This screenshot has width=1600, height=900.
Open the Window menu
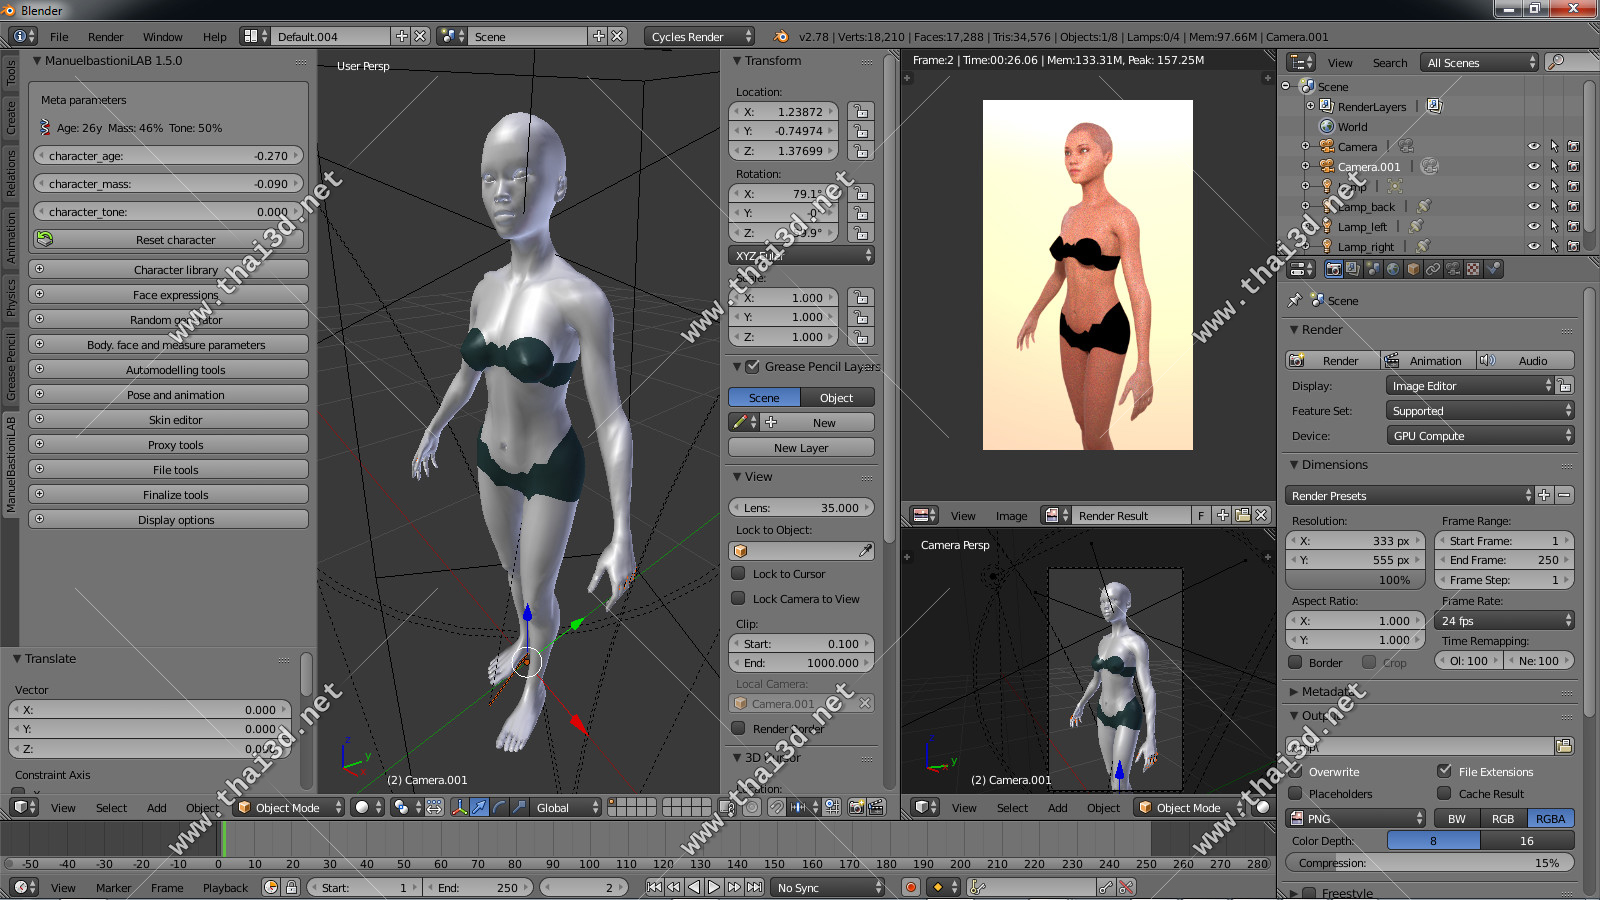162,37
